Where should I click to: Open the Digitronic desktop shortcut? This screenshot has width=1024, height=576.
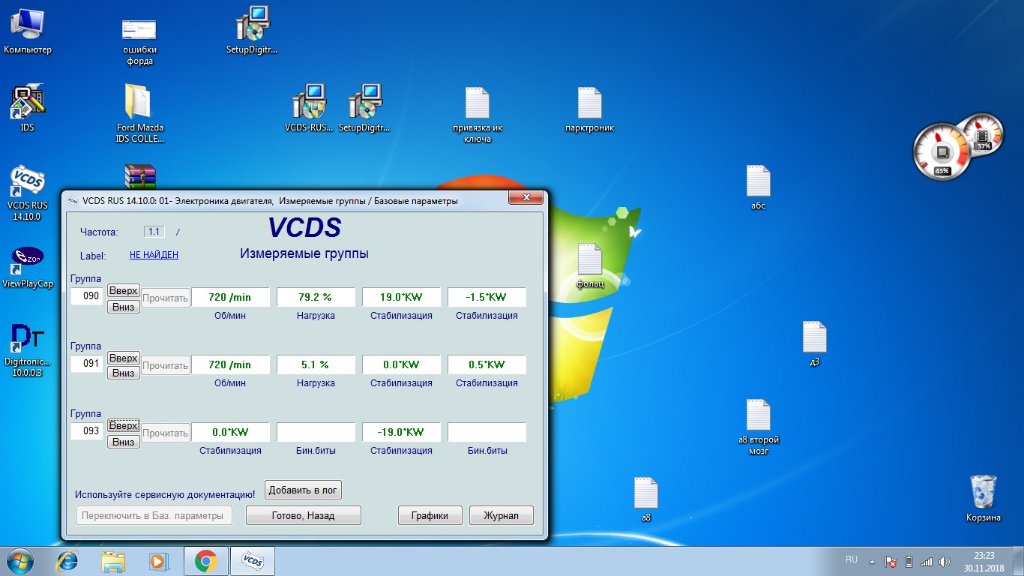click(x=27, y=342)
